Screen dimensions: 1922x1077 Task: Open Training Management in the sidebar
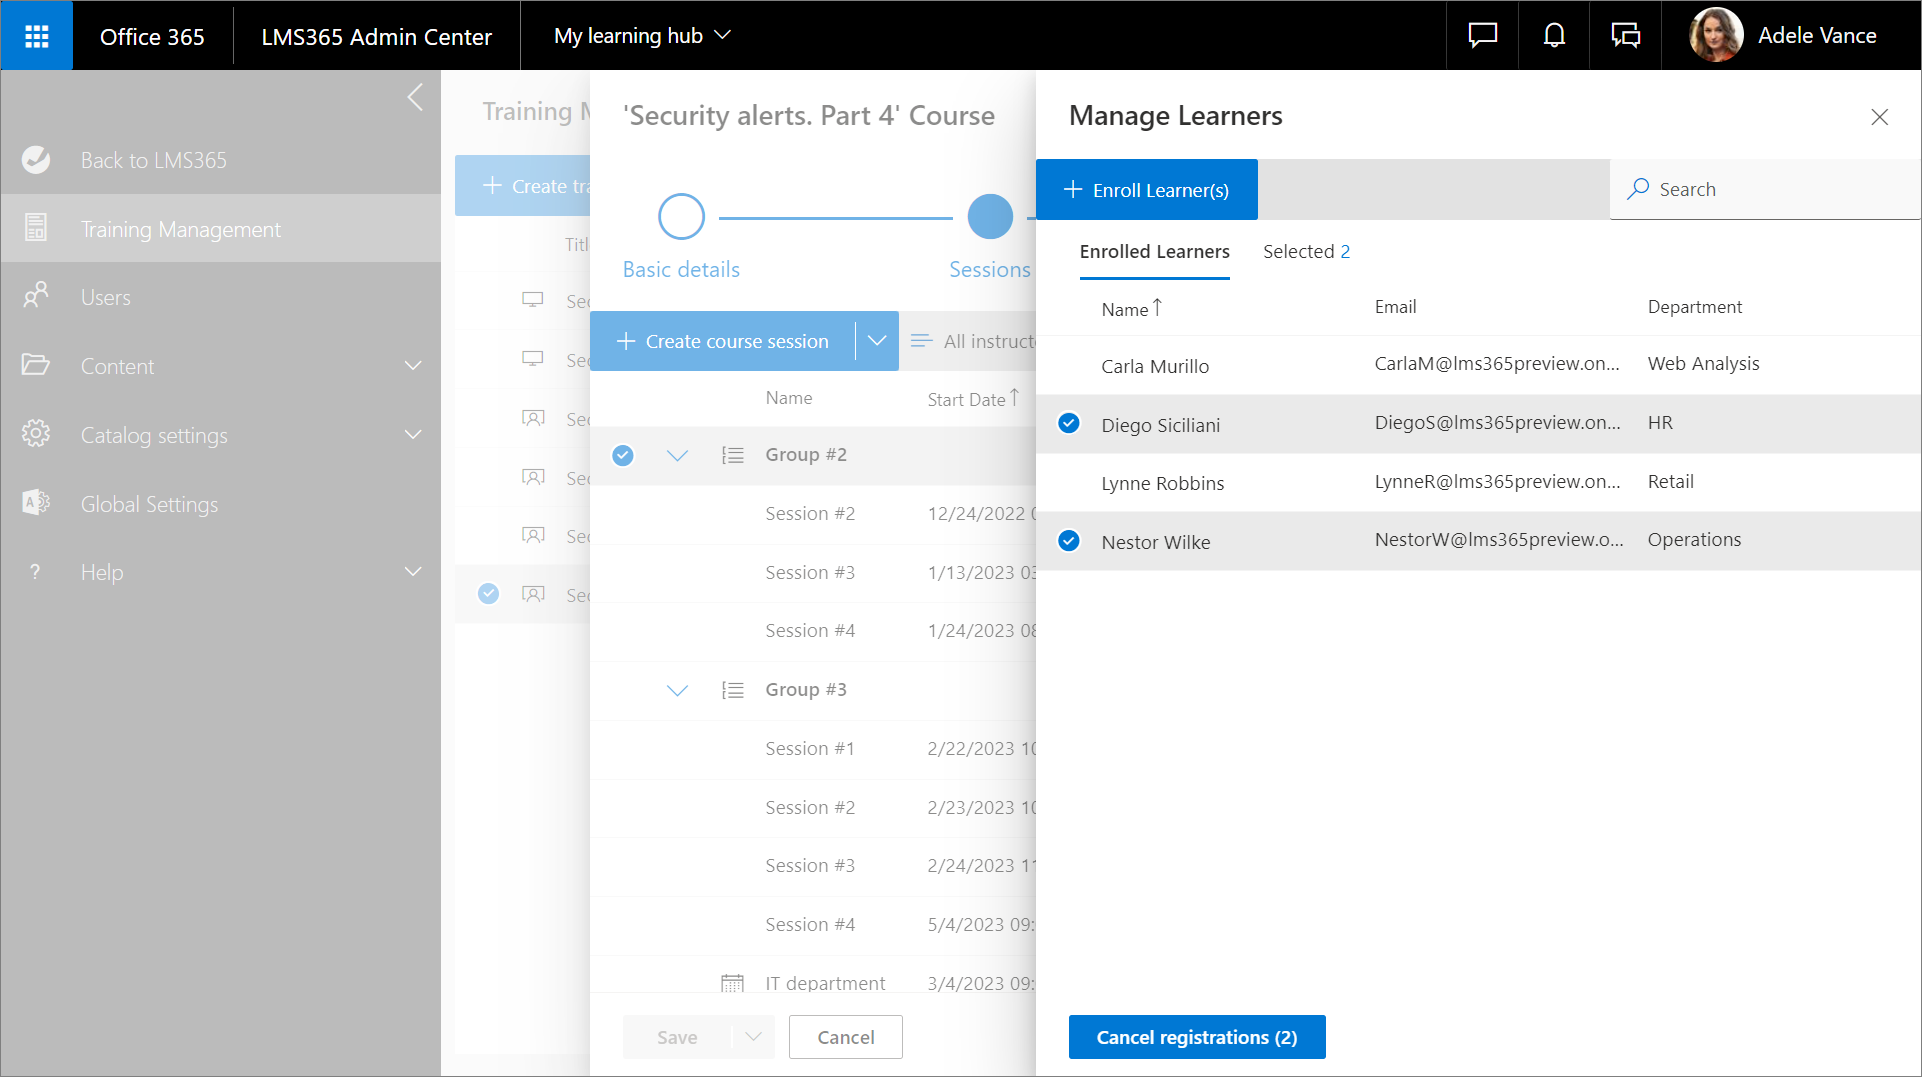(180, 229)
